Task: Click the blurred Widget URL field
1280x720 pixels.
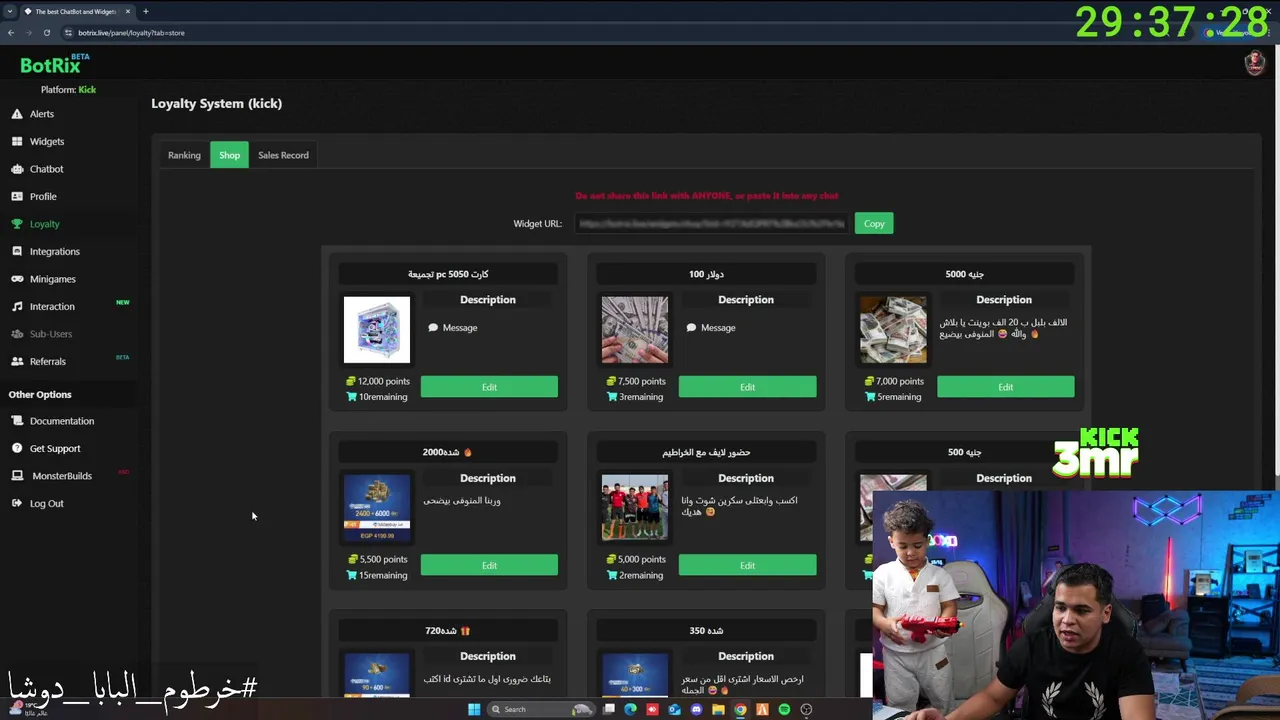Action: pos(711,224)
